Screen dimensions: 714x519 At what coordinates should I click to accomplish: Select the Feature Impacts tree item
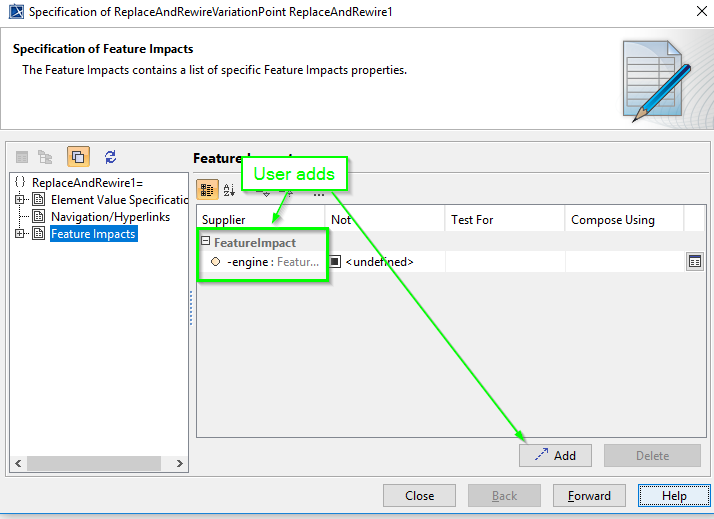pyautogui.click(x=93, y=234)
